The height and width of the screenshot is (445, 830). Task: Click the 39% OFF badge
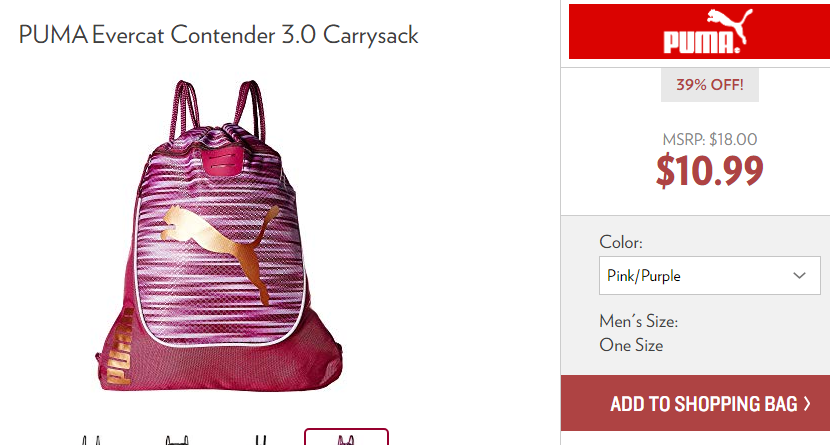[710, 85]
